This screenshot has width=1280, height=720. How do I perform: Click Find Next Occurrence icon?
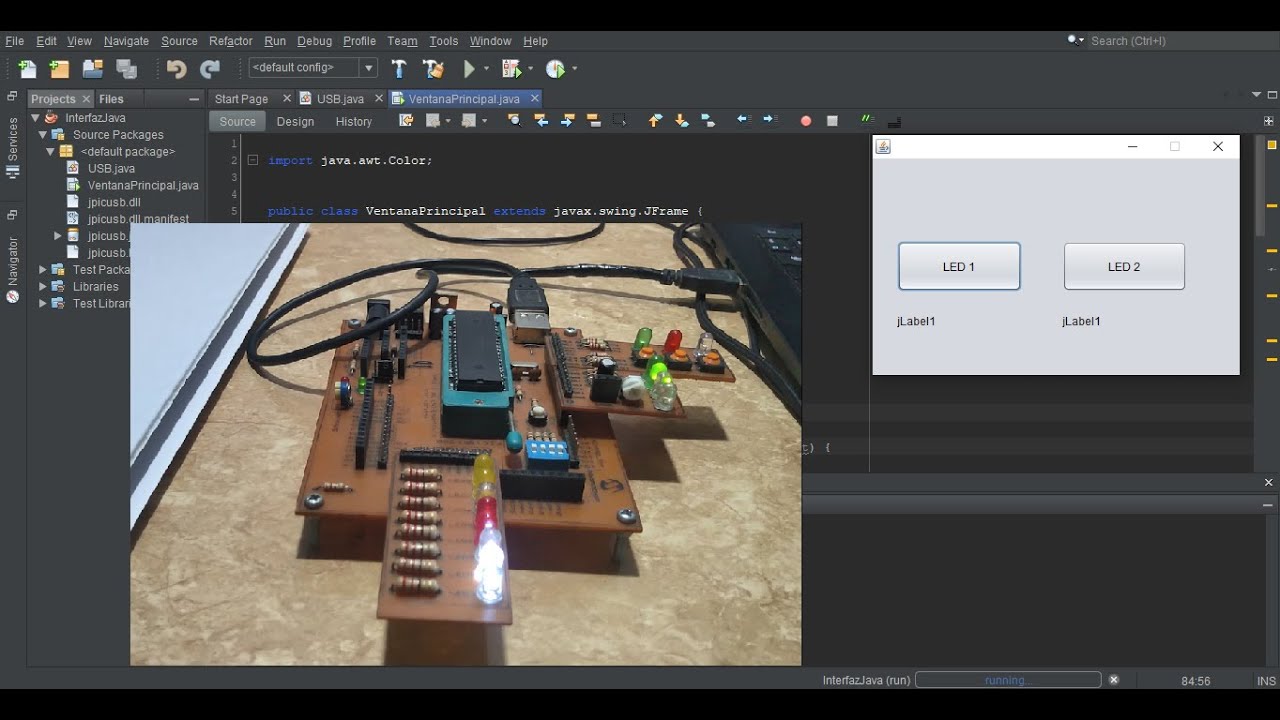(567, 120)
